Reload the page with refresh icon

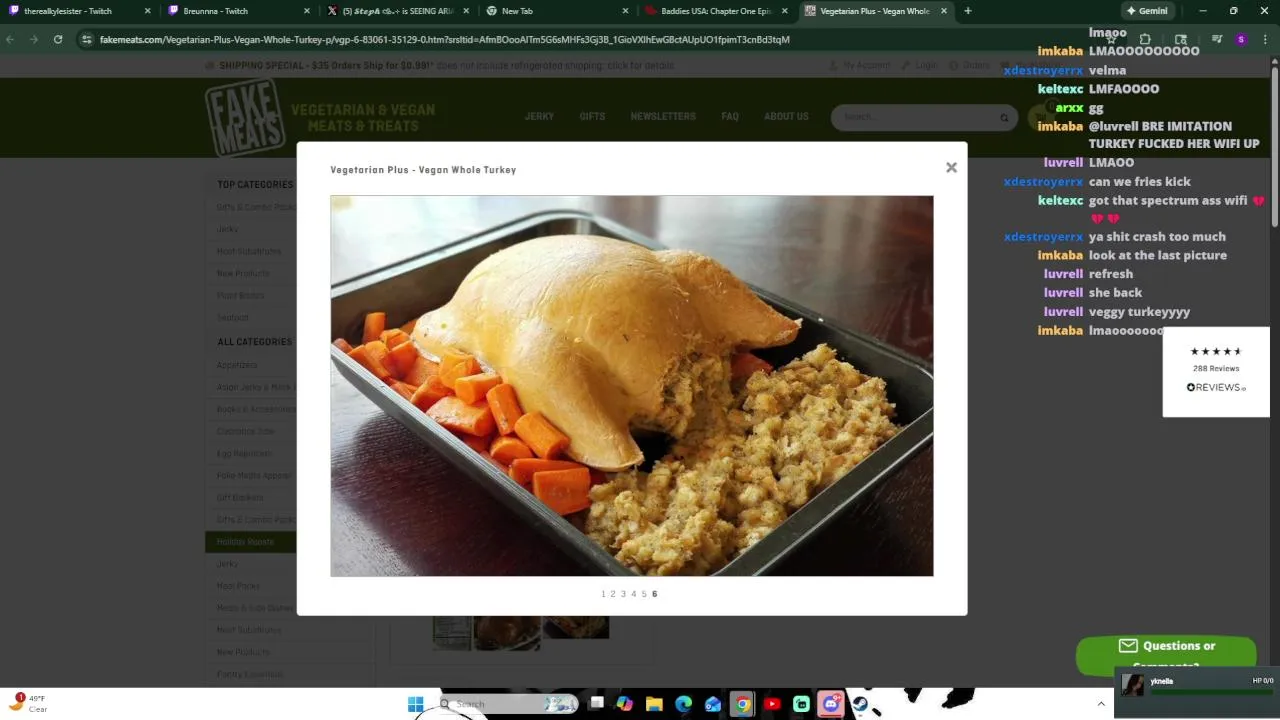tap(58, 39)
